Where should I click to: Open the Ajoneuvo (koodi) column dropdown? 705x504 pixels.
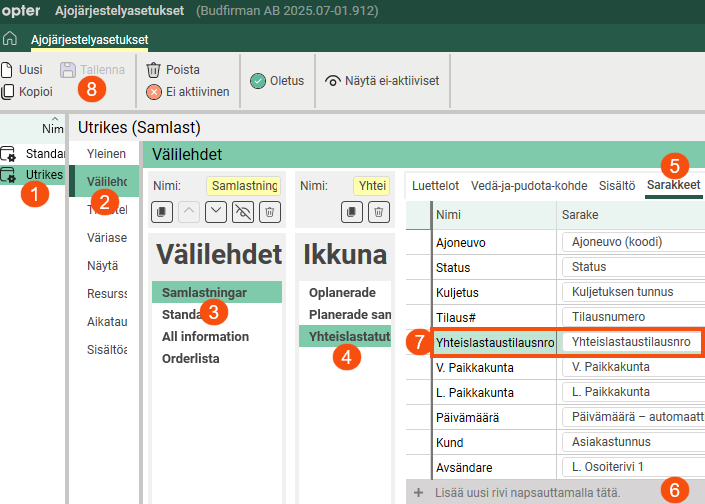(x=632, y=241)
